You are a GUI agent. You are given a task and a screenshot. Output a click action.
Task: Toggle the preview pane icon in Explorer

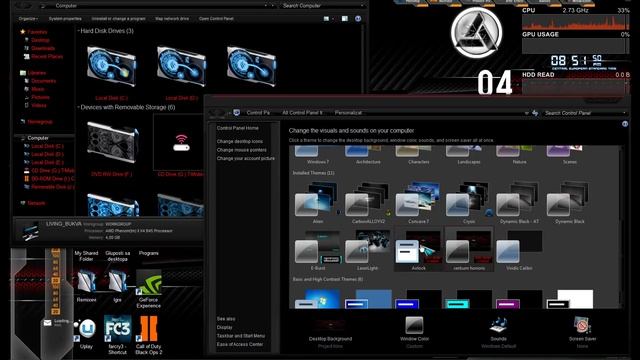pyautogui.click(x=345, y=18)
